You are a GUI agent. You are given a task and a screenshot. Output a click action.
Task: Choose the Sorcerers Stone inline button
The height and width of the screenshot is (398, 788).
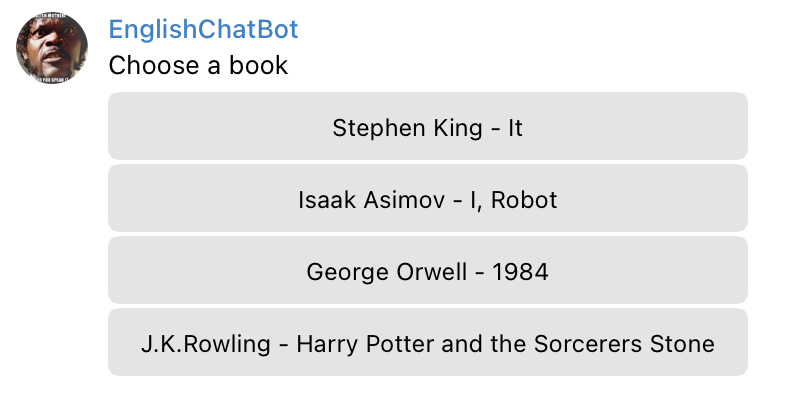[428, 342]
